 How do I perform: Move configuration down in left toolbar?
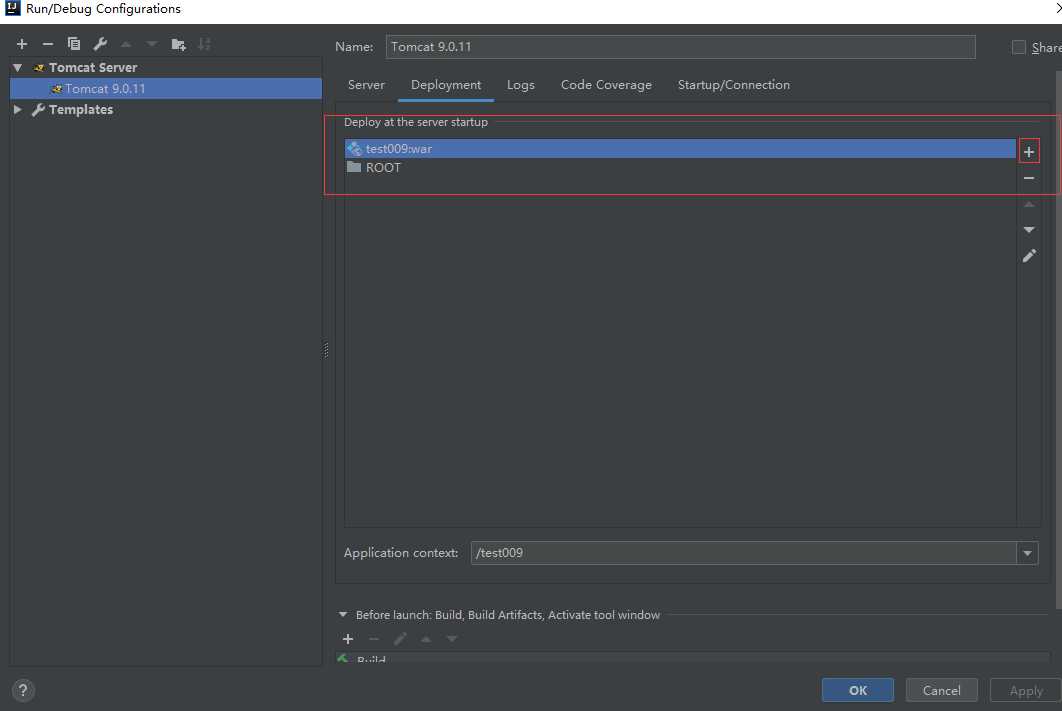(152, 44)
